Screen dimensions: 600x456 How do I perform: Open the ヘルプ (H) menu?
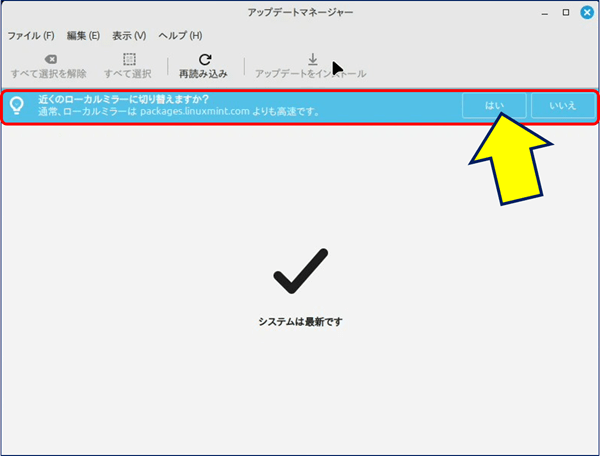pyautogui.click(x=180, y=36)
